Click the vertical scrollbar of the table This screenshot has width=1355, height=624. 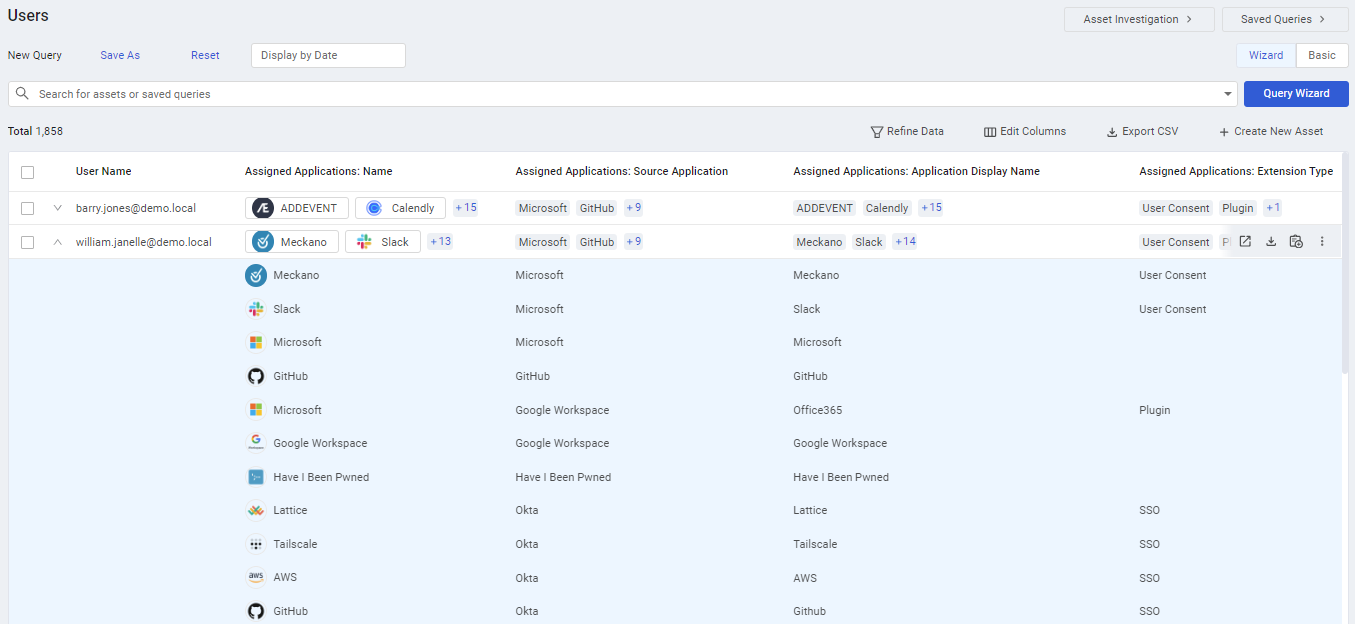click(x=1345, y=262)
